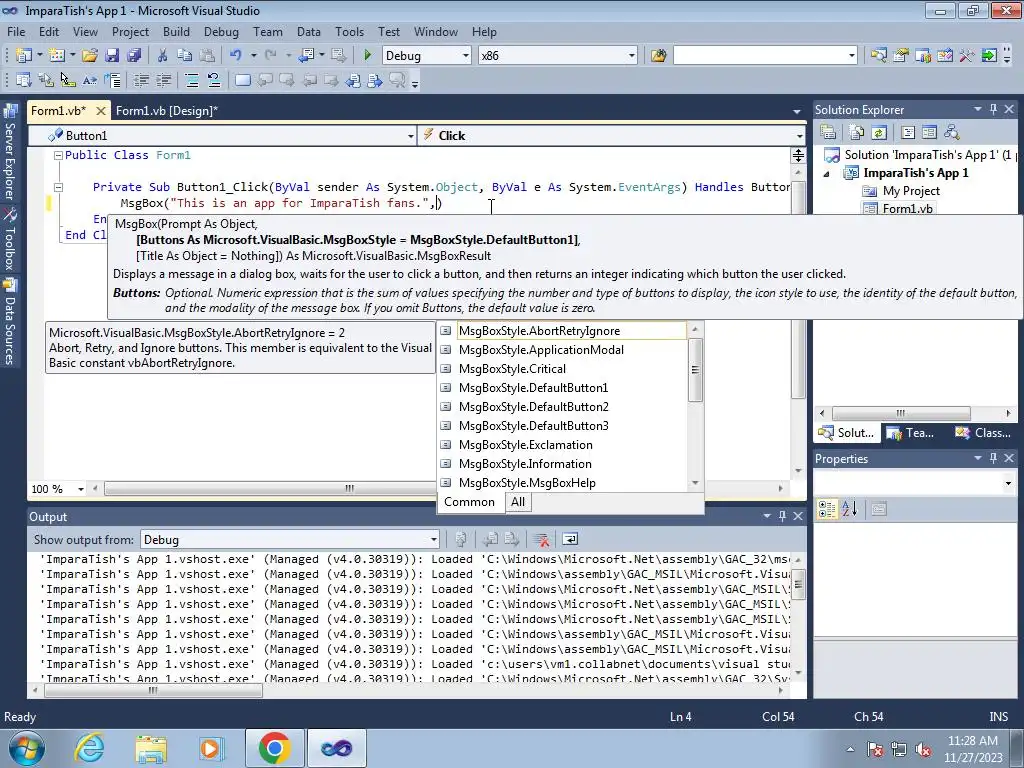Toggle auto-hide pin on Solution Explorer
The image size is (1024, 768).
coord(993,109)
